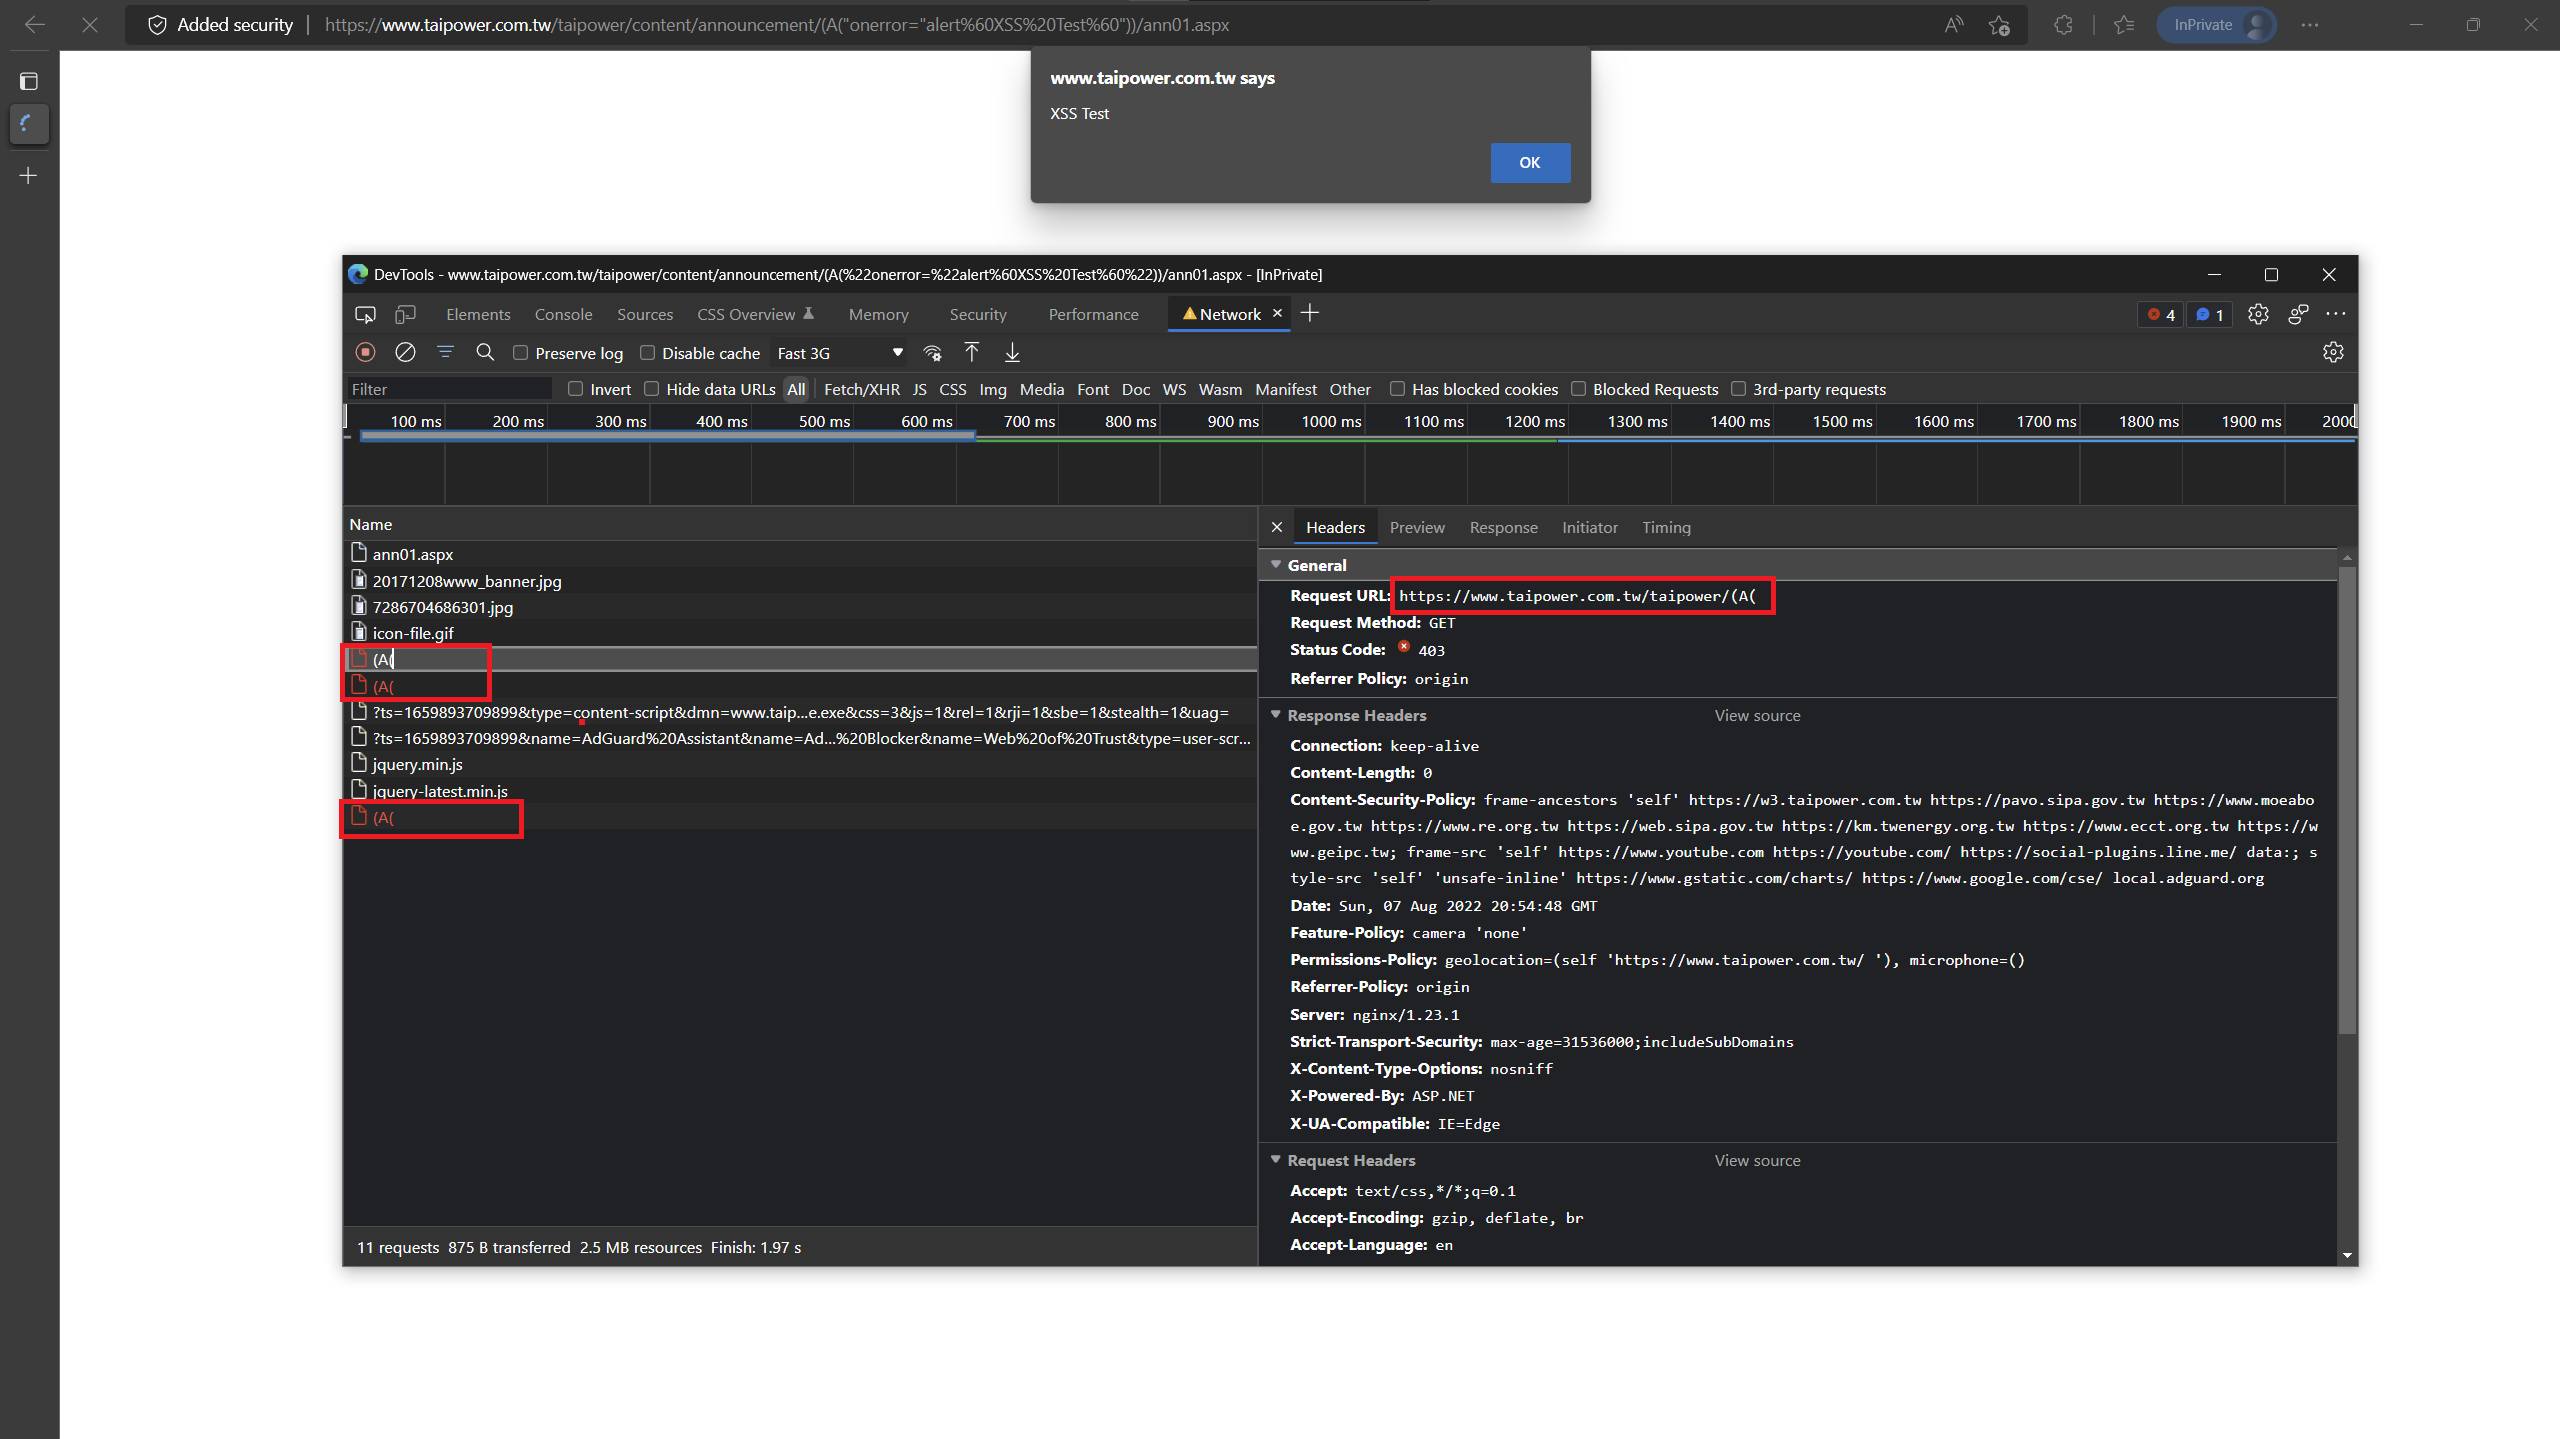This screenshot has width=2560, height=1439.
Task: Add a new DevTools tool with plus icon
Action: pyautogui.click(x=1310, y=314)
